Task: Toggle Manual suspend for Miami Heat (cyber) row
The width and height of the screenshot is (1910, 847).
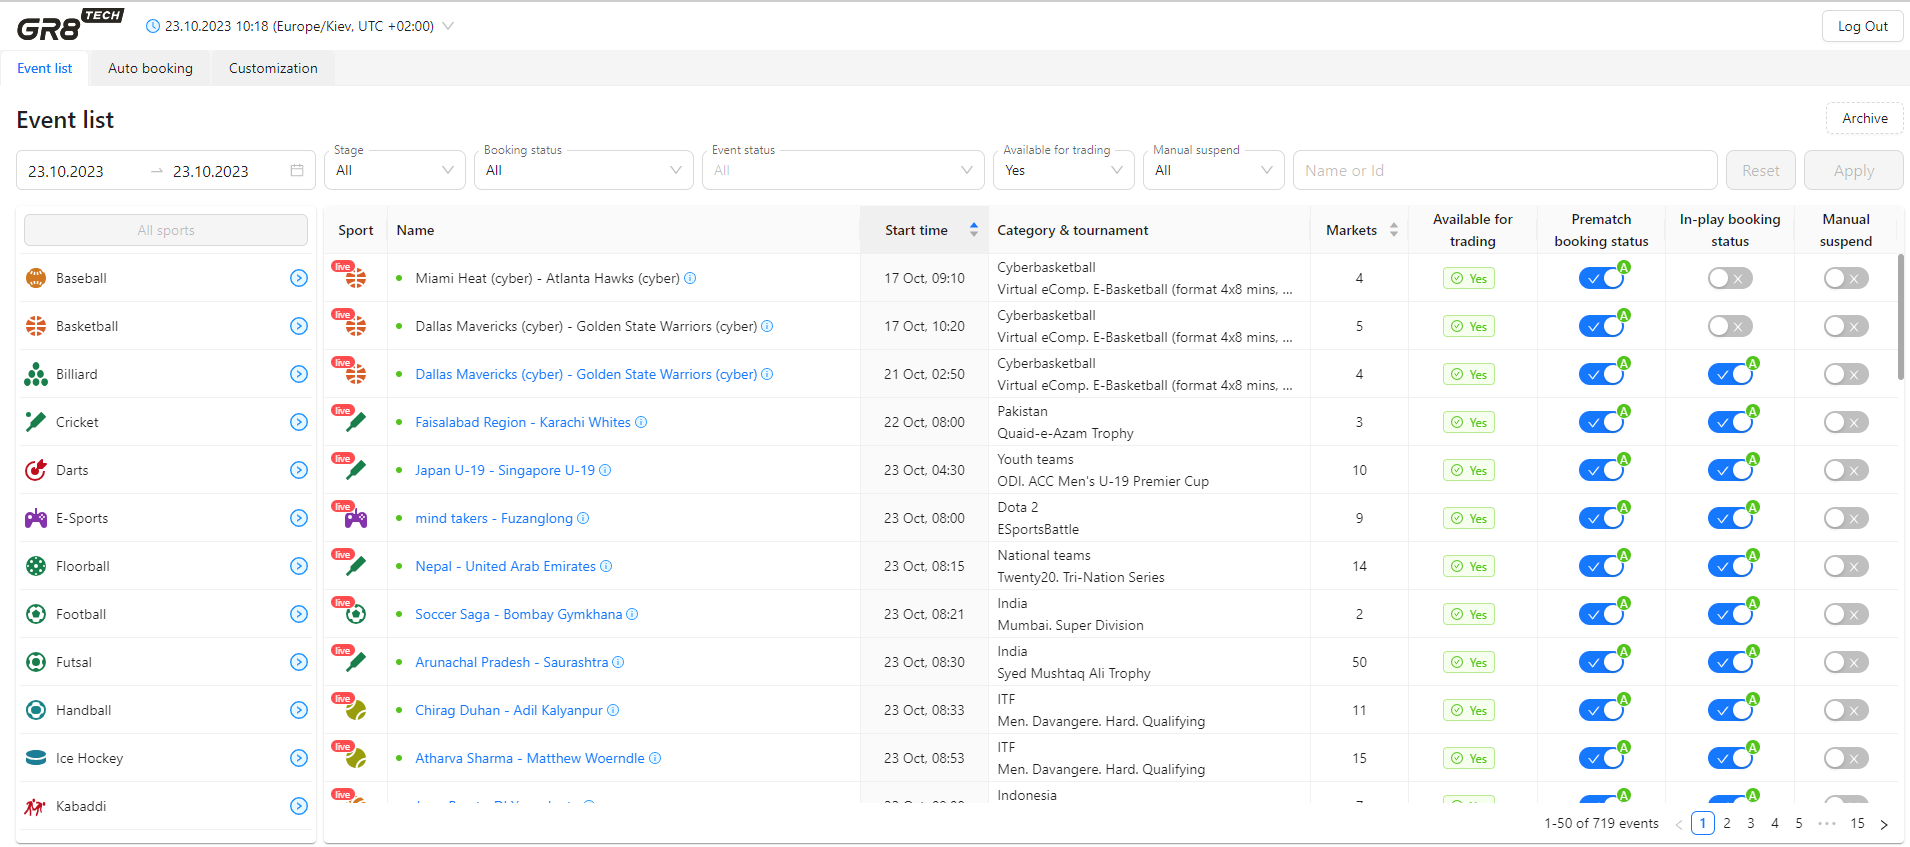Action: click(x=1846, y=278)
